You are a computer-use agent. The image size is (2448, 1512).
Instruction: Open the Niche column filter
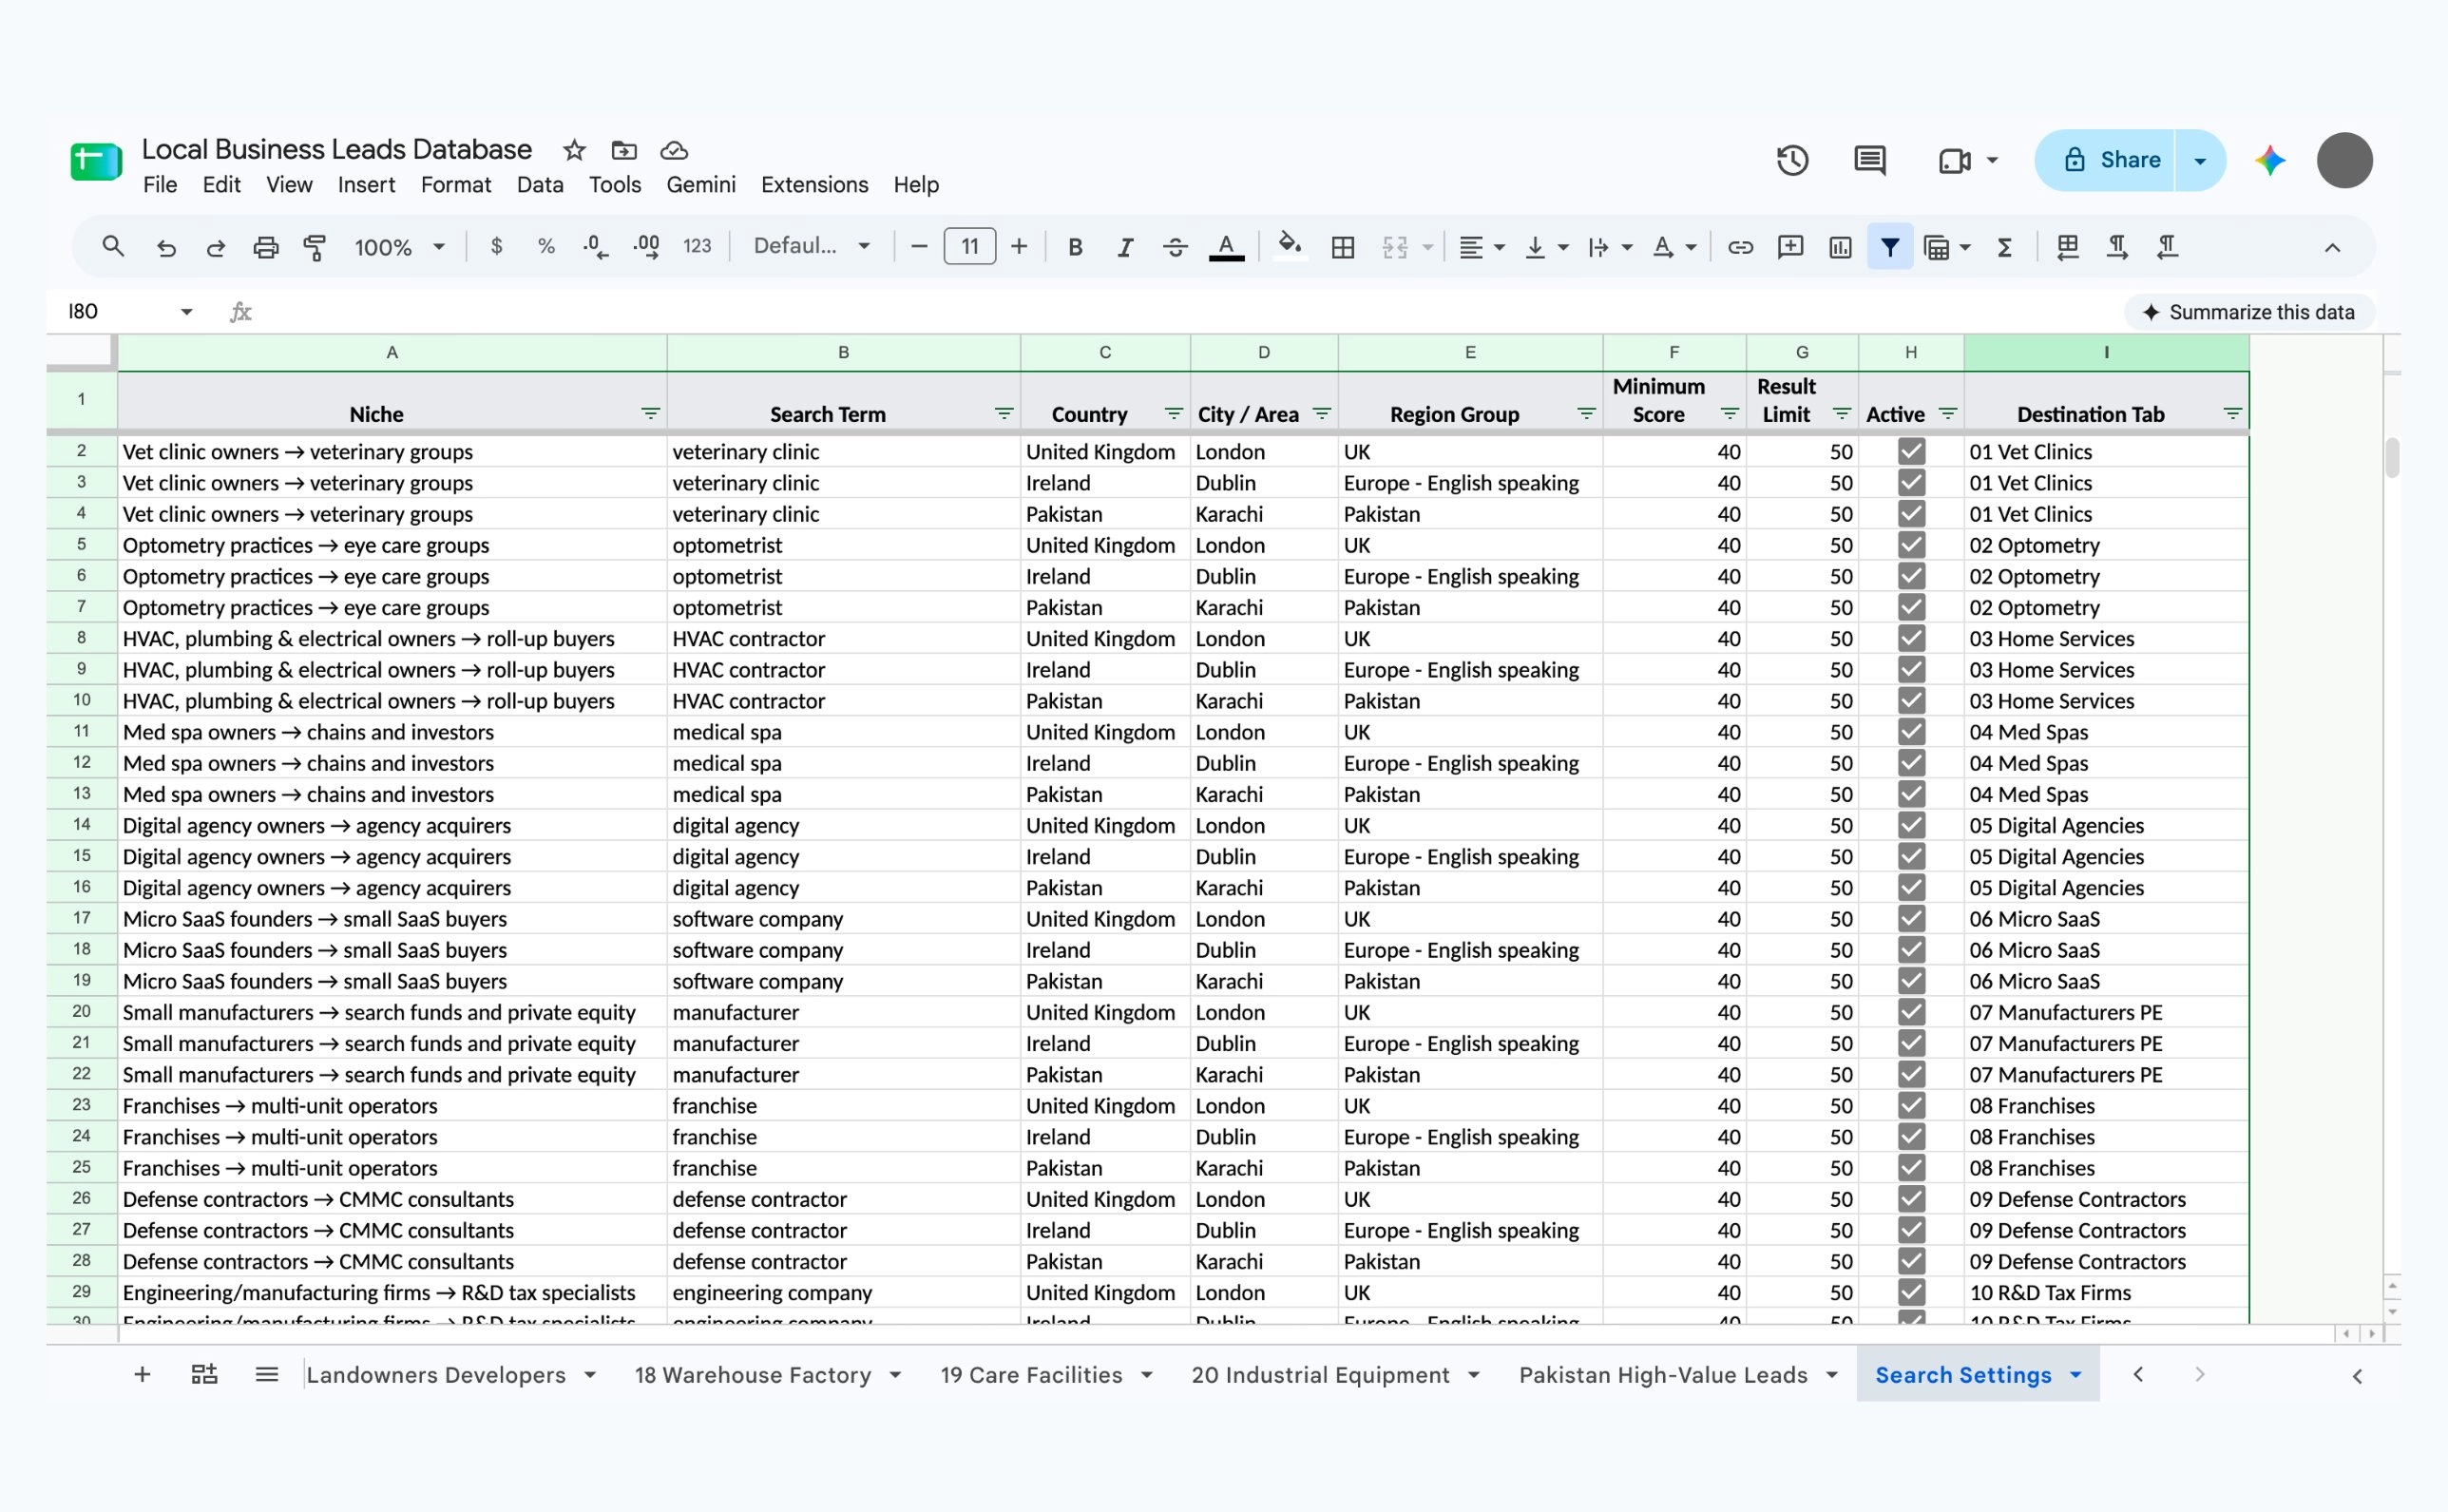[650, 414]
